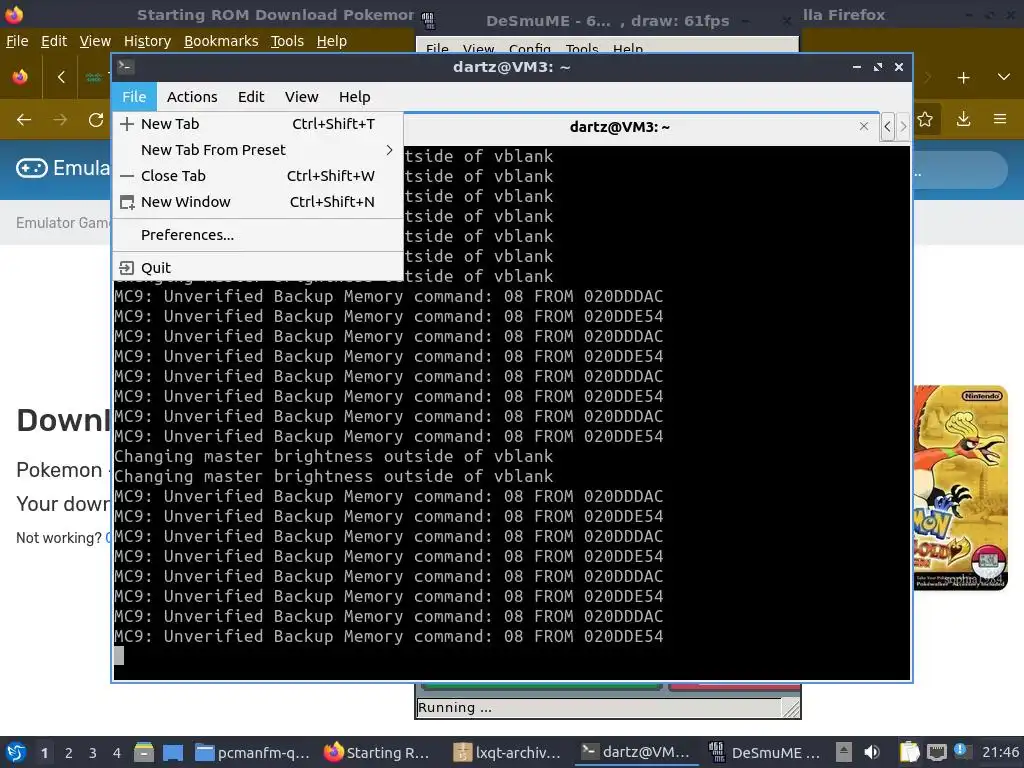Image resolution: width=1024 pixels, height=768 pixels.
Task: Open the LXQt start menu
Action: (16, 752)
